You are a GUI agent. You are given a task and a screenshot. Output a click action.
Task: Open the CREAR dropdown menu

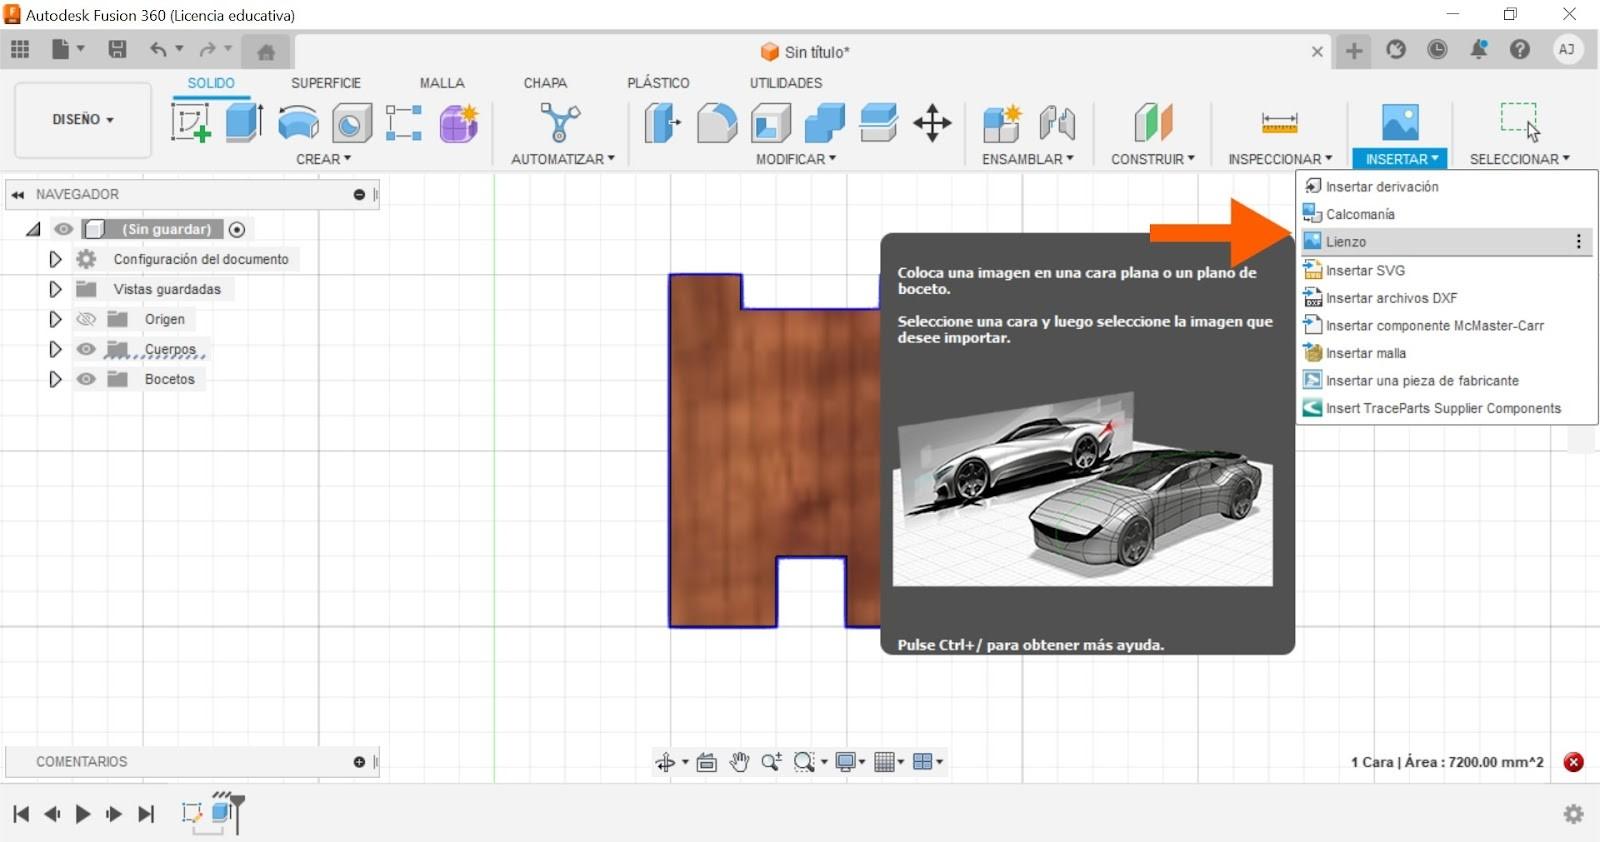pyautogui.click(x=323, y=159)
